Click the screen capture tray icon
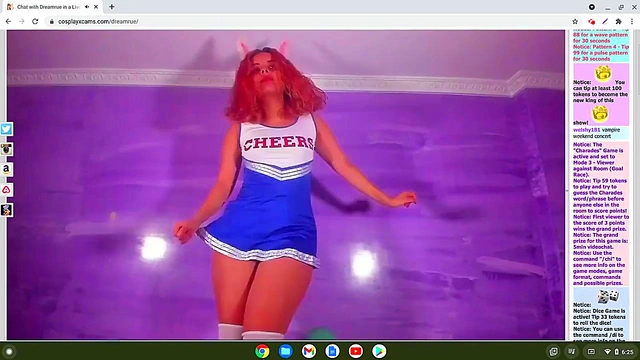Viewport: 640px width, 360px height. coord(553,351)
